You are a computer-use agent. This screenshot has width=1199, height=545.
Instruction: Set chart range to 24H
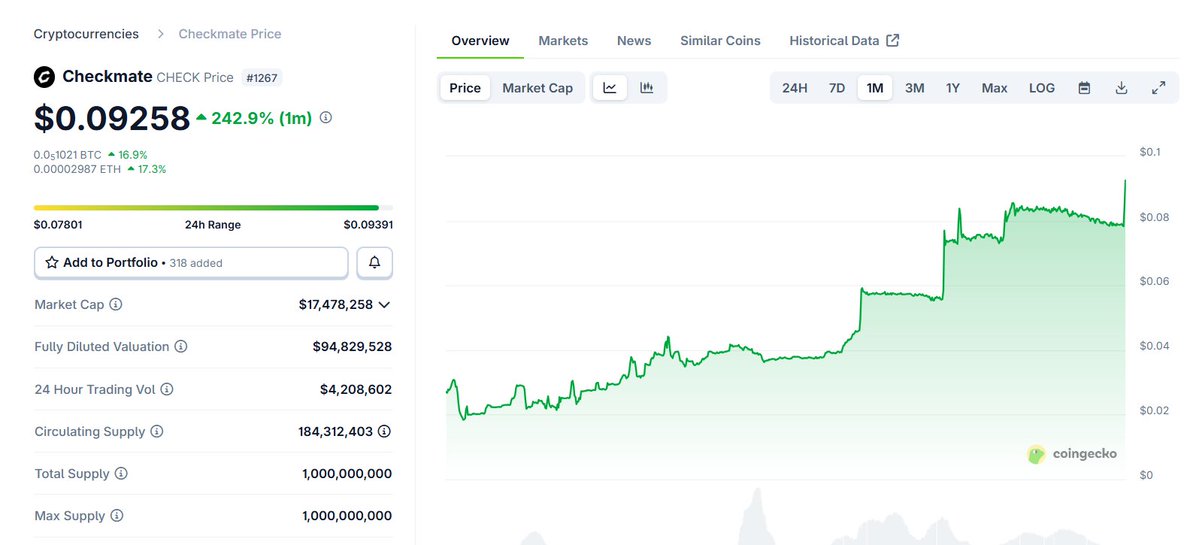(794, 88)
